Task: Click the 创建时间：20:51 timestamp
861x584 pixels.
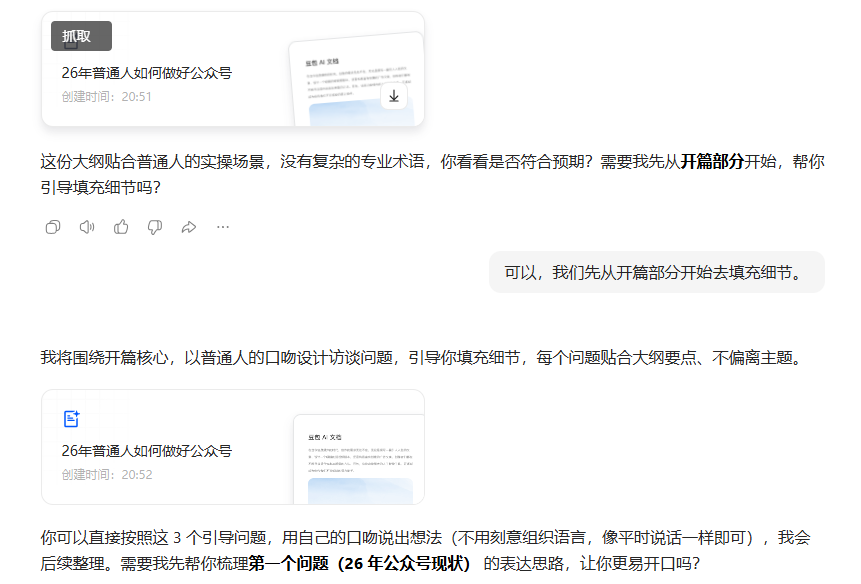Action: click(x=107, y=97)
